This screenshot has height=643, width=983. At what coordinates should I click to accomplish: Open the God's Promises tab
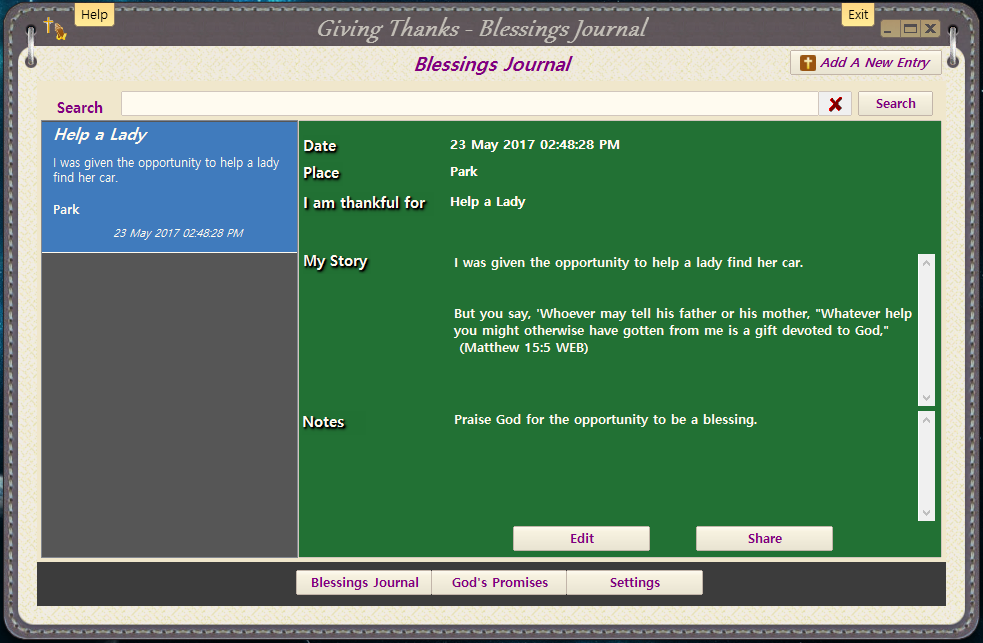(499, 583)
